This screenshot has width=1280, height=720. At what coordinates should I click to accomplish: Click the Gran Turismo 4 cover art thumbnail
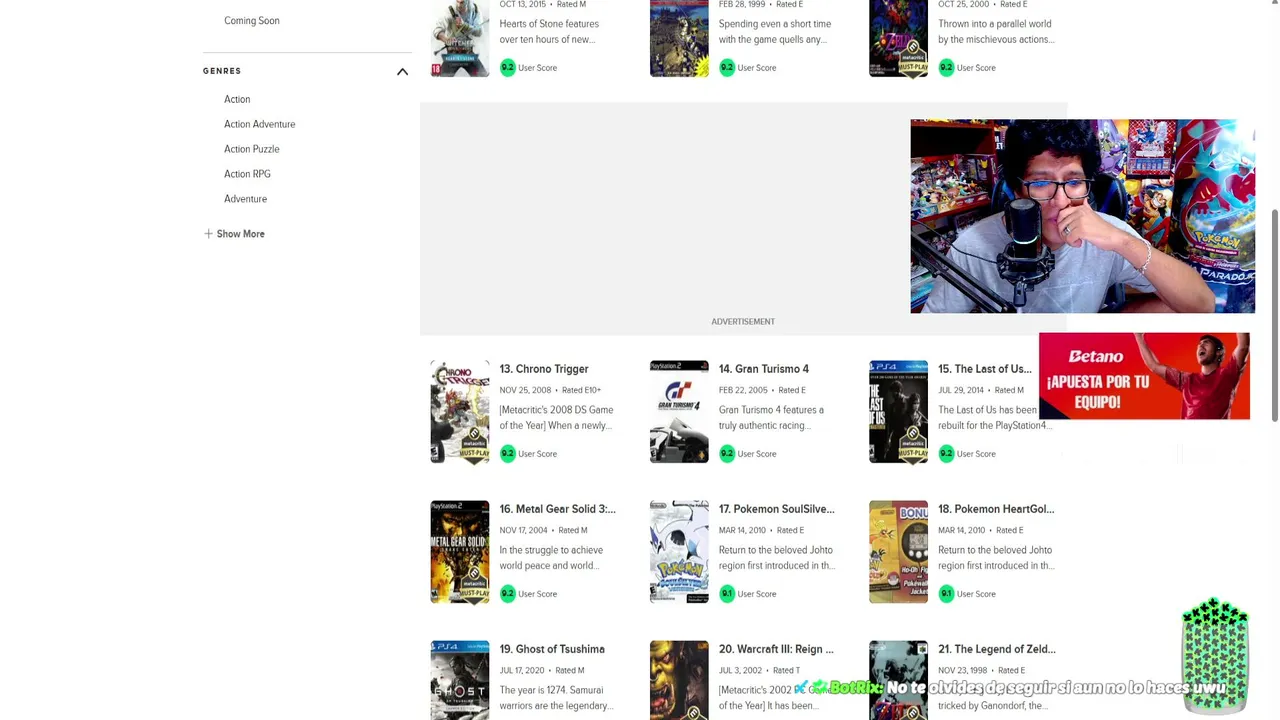tap(679, 412)
